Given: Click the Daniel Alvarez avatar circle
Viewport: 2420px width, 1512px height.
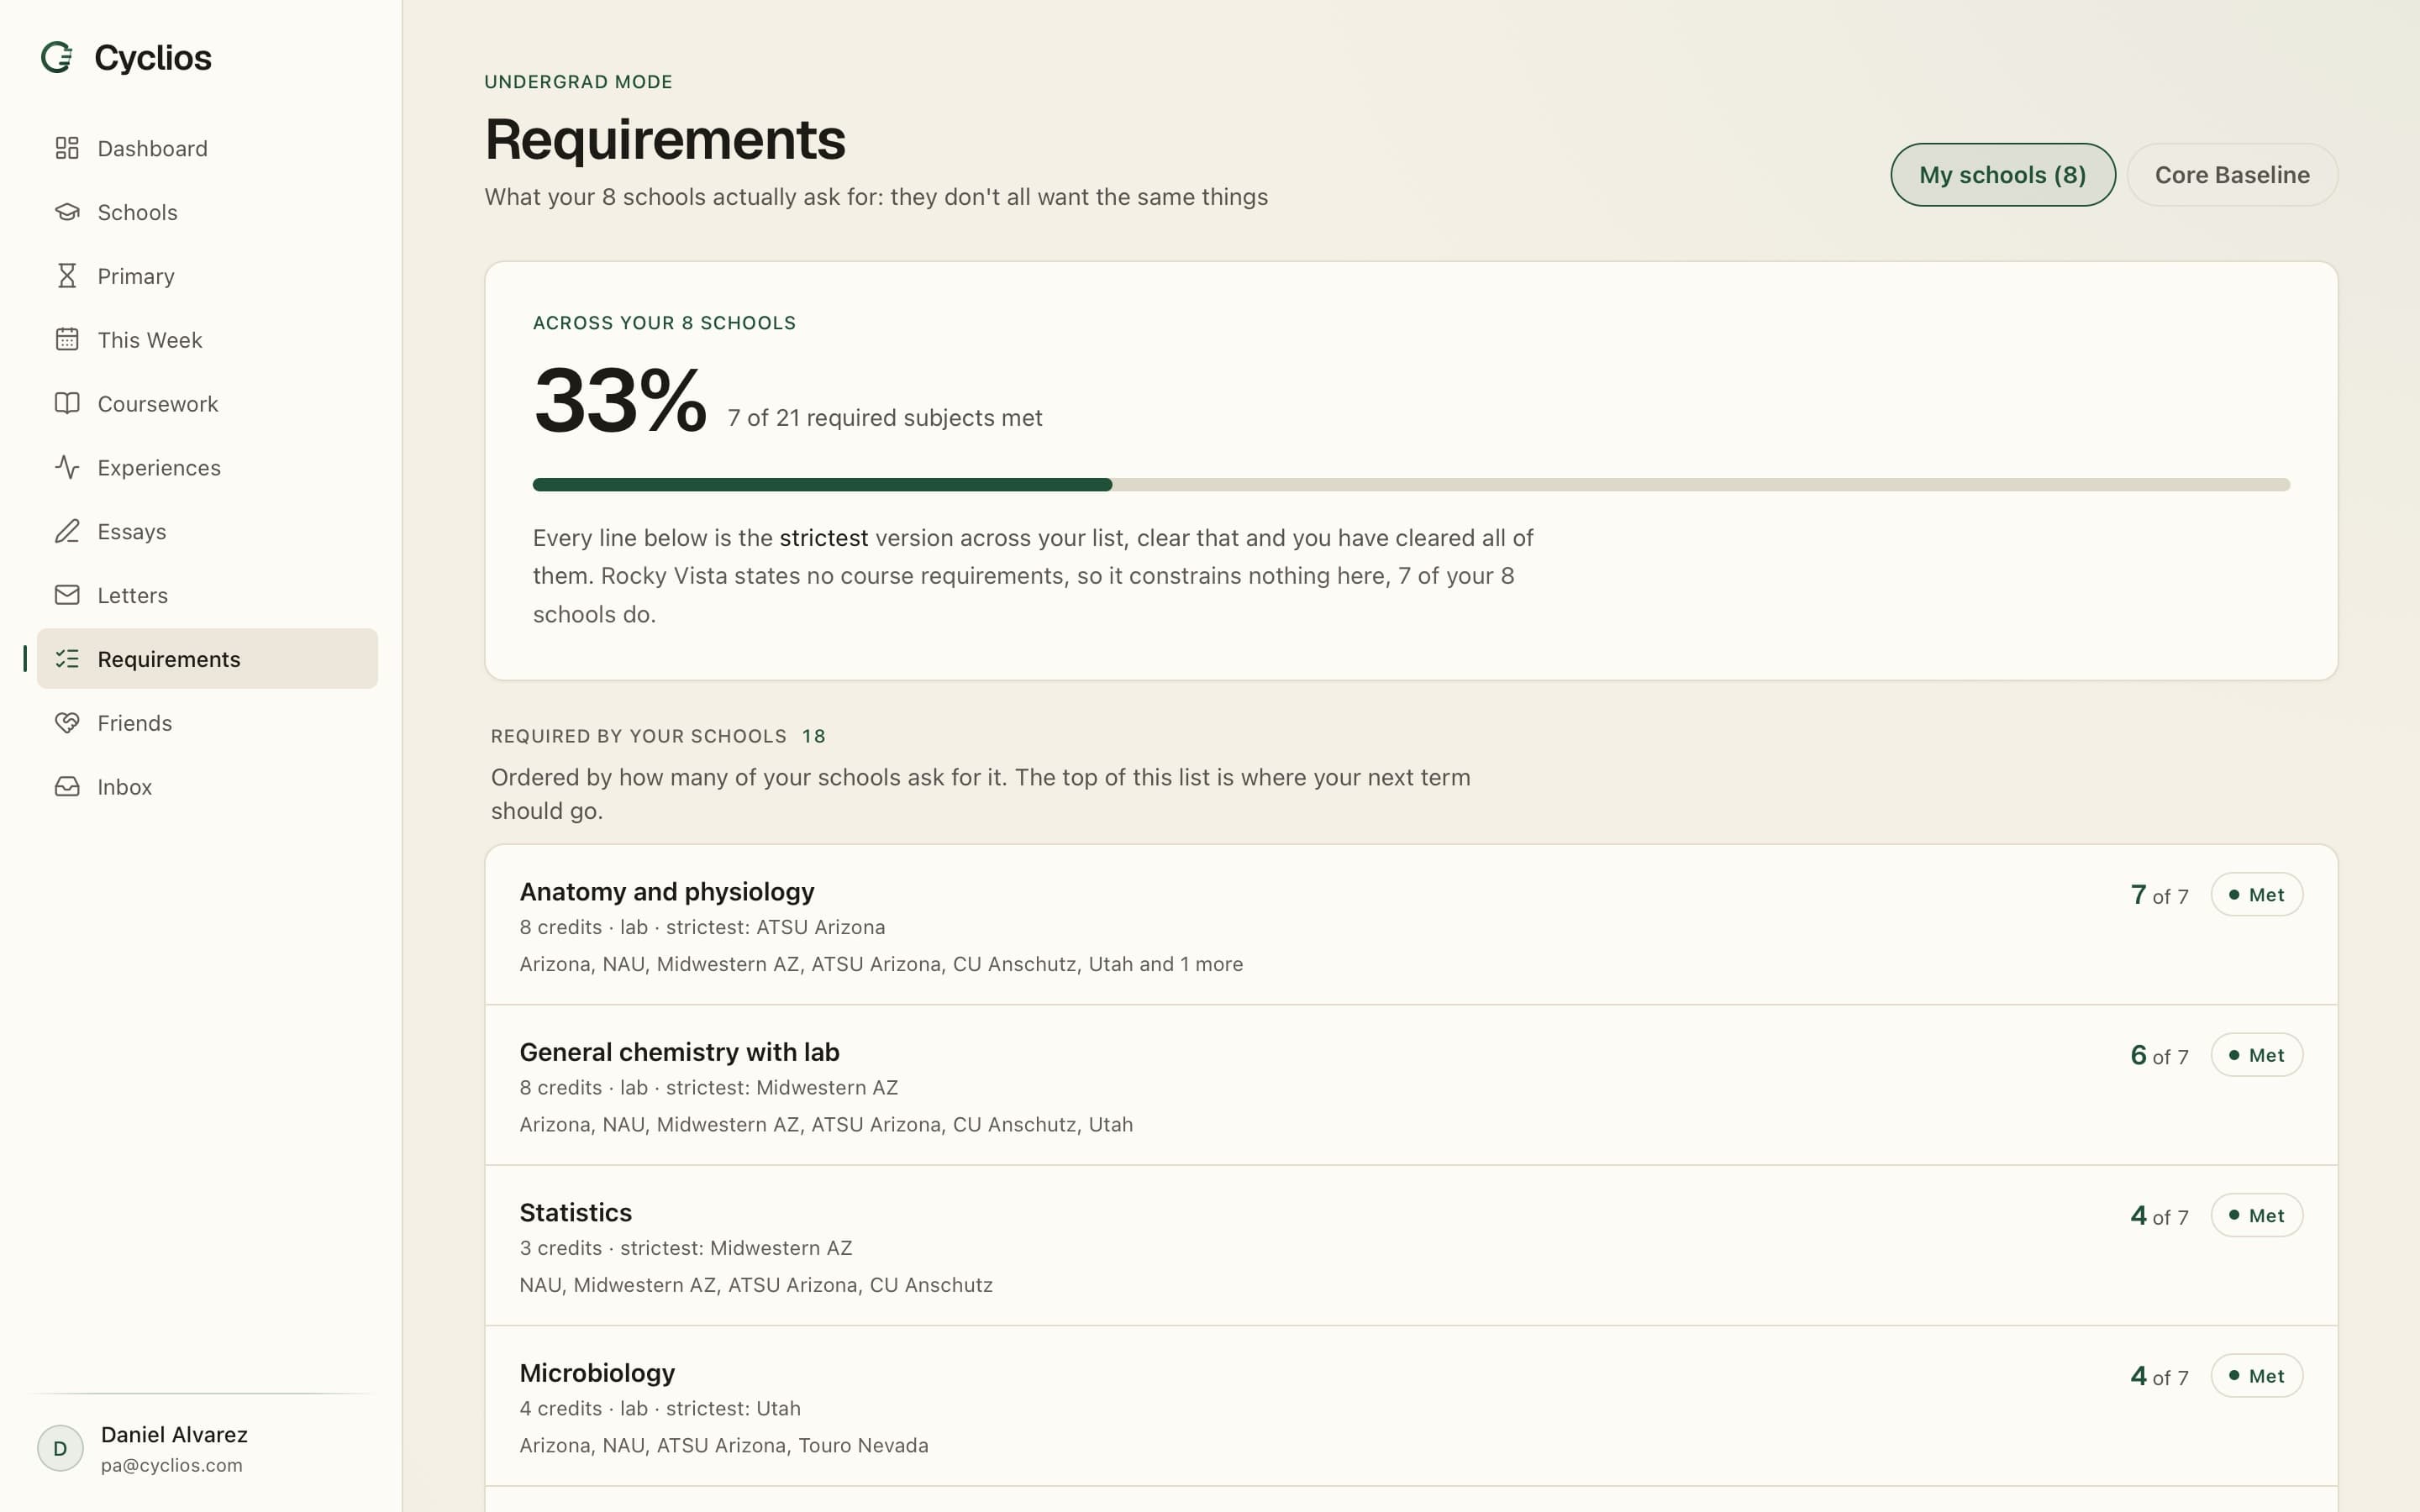Looking at the screenshot, I should (60, 1448).
